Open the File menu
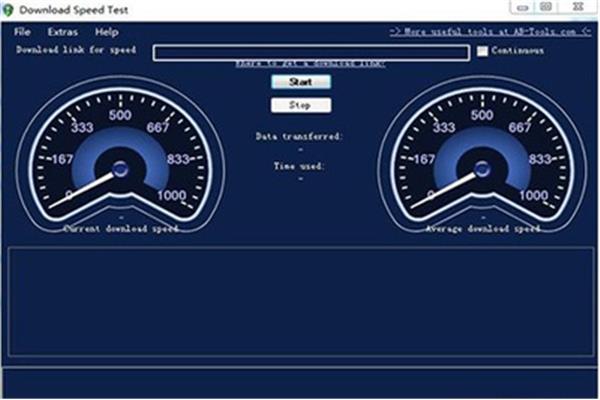The width and height of the screenshot is (600, 400). coord(22,32)
